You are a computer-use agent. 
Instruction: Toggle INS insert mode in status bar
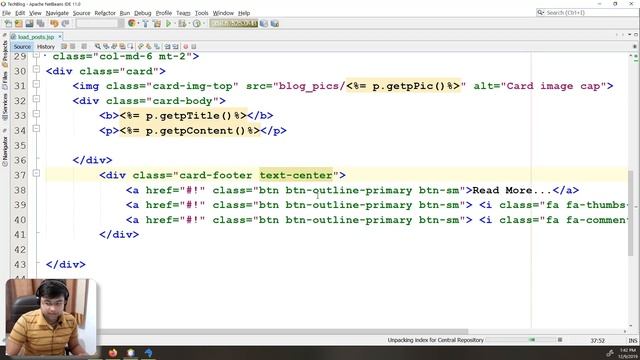(633, 340)
